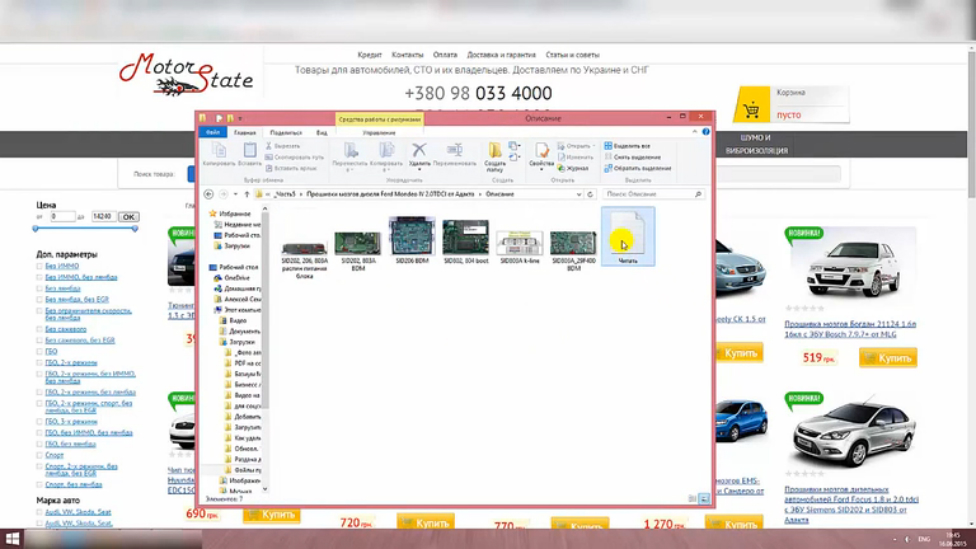The height and width of the screenshot is (549, 976).
Task: Switch to the Поделиться ribbon tab
Action: tap(286, 133)
